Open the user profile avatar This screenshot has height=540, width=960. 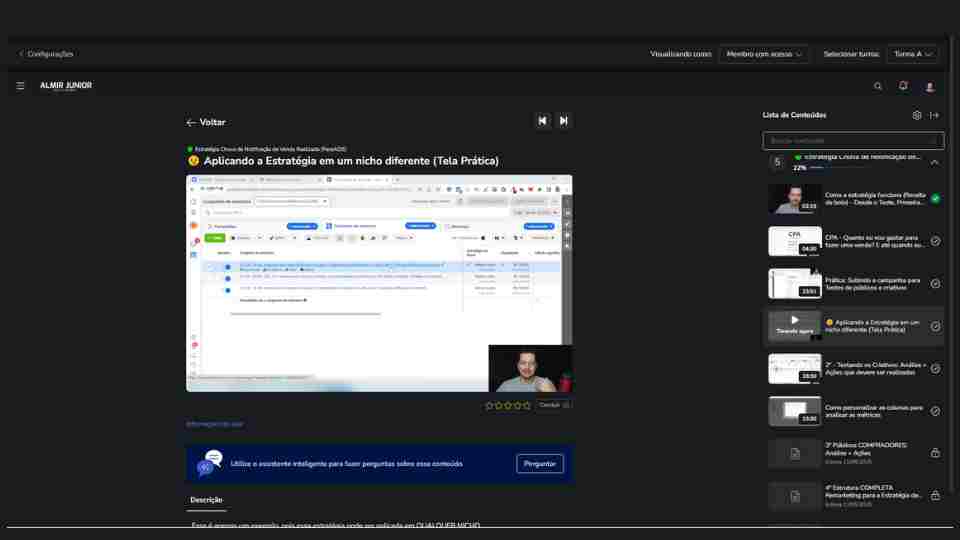point(929,87)
